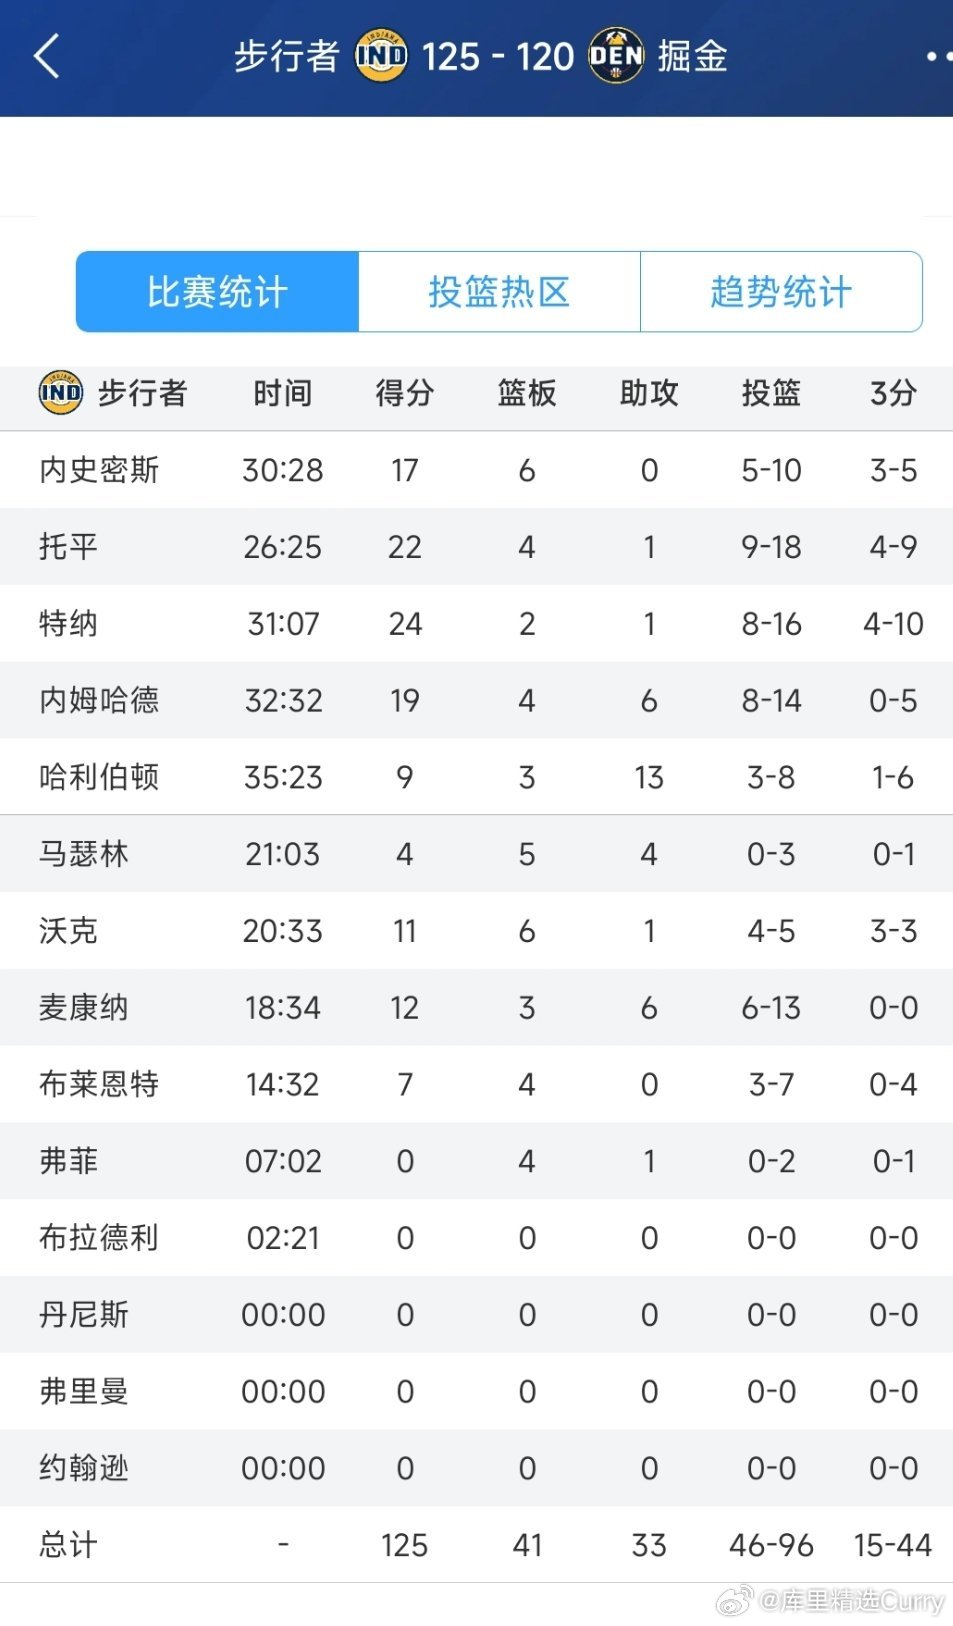This screenshot has width=953, height=1626.
Task: Open player 特纳's row
Action: pyautogui.click(x=476, y=623)
